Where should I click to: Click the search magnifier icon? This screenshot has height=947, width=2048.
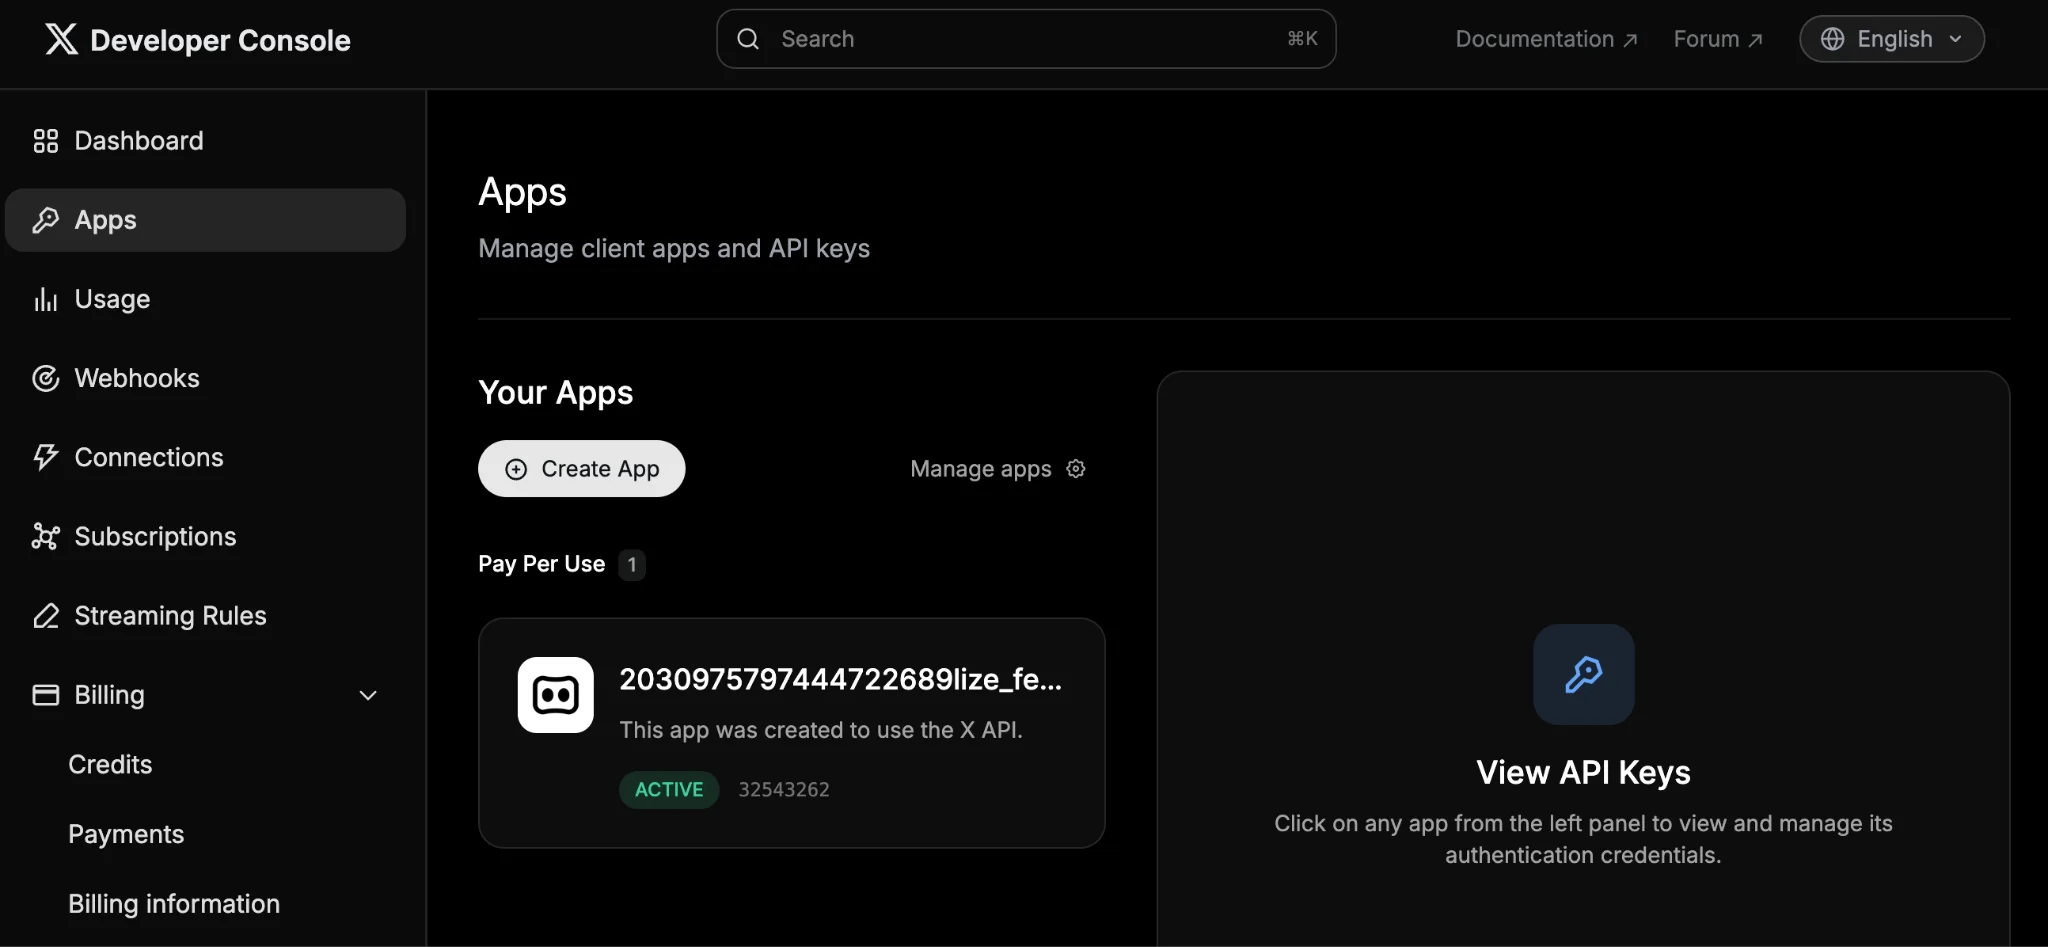pos(748,39)
